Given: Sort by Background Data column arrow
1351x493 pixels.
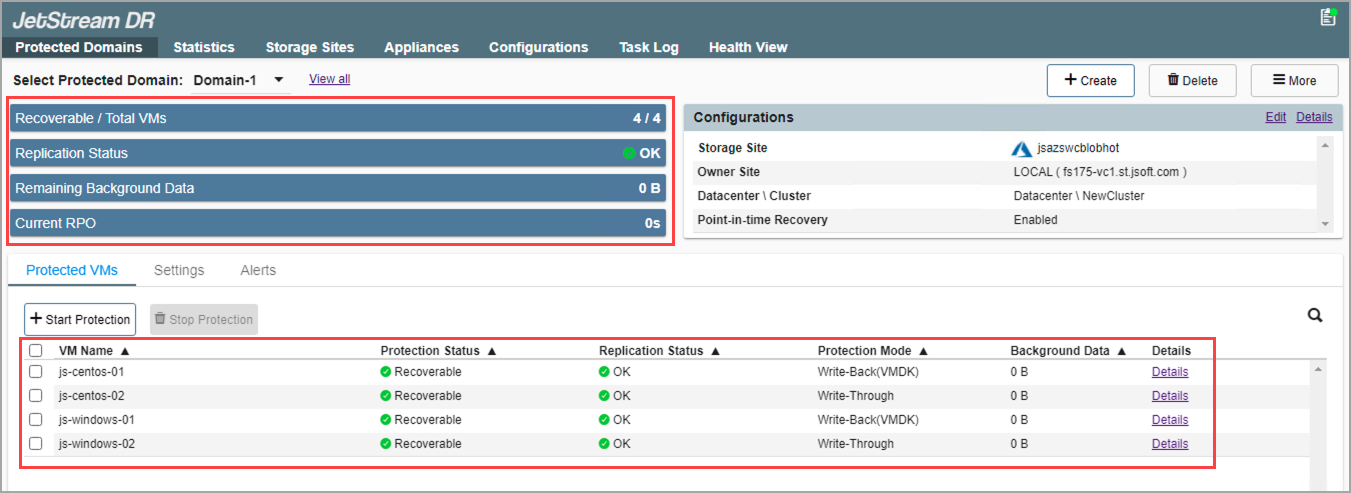Looking at the screenshot, I should [1122, 351].
